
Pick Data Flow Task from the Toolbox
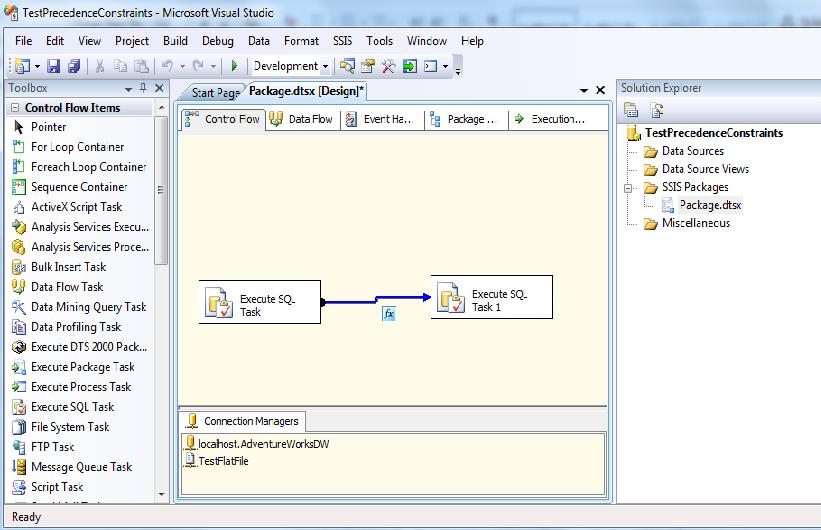66,287
